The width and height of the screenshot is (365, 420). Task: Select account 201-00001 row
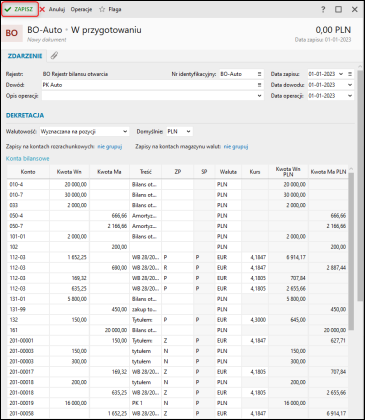tap(177, 341)
